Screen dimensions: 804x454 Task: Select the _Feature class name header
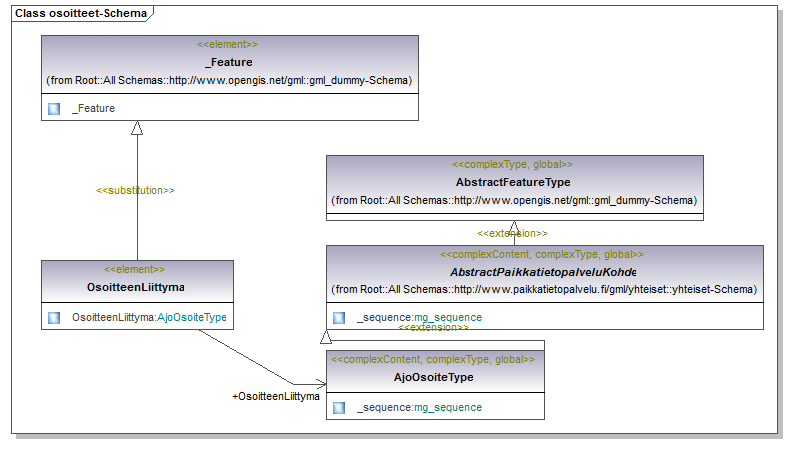point(228,62)
